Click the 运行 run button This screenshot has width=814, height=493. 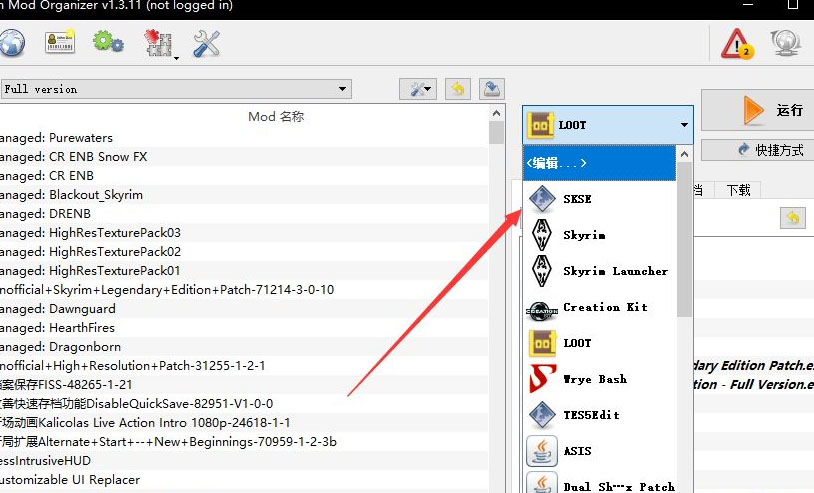point(758,110)
